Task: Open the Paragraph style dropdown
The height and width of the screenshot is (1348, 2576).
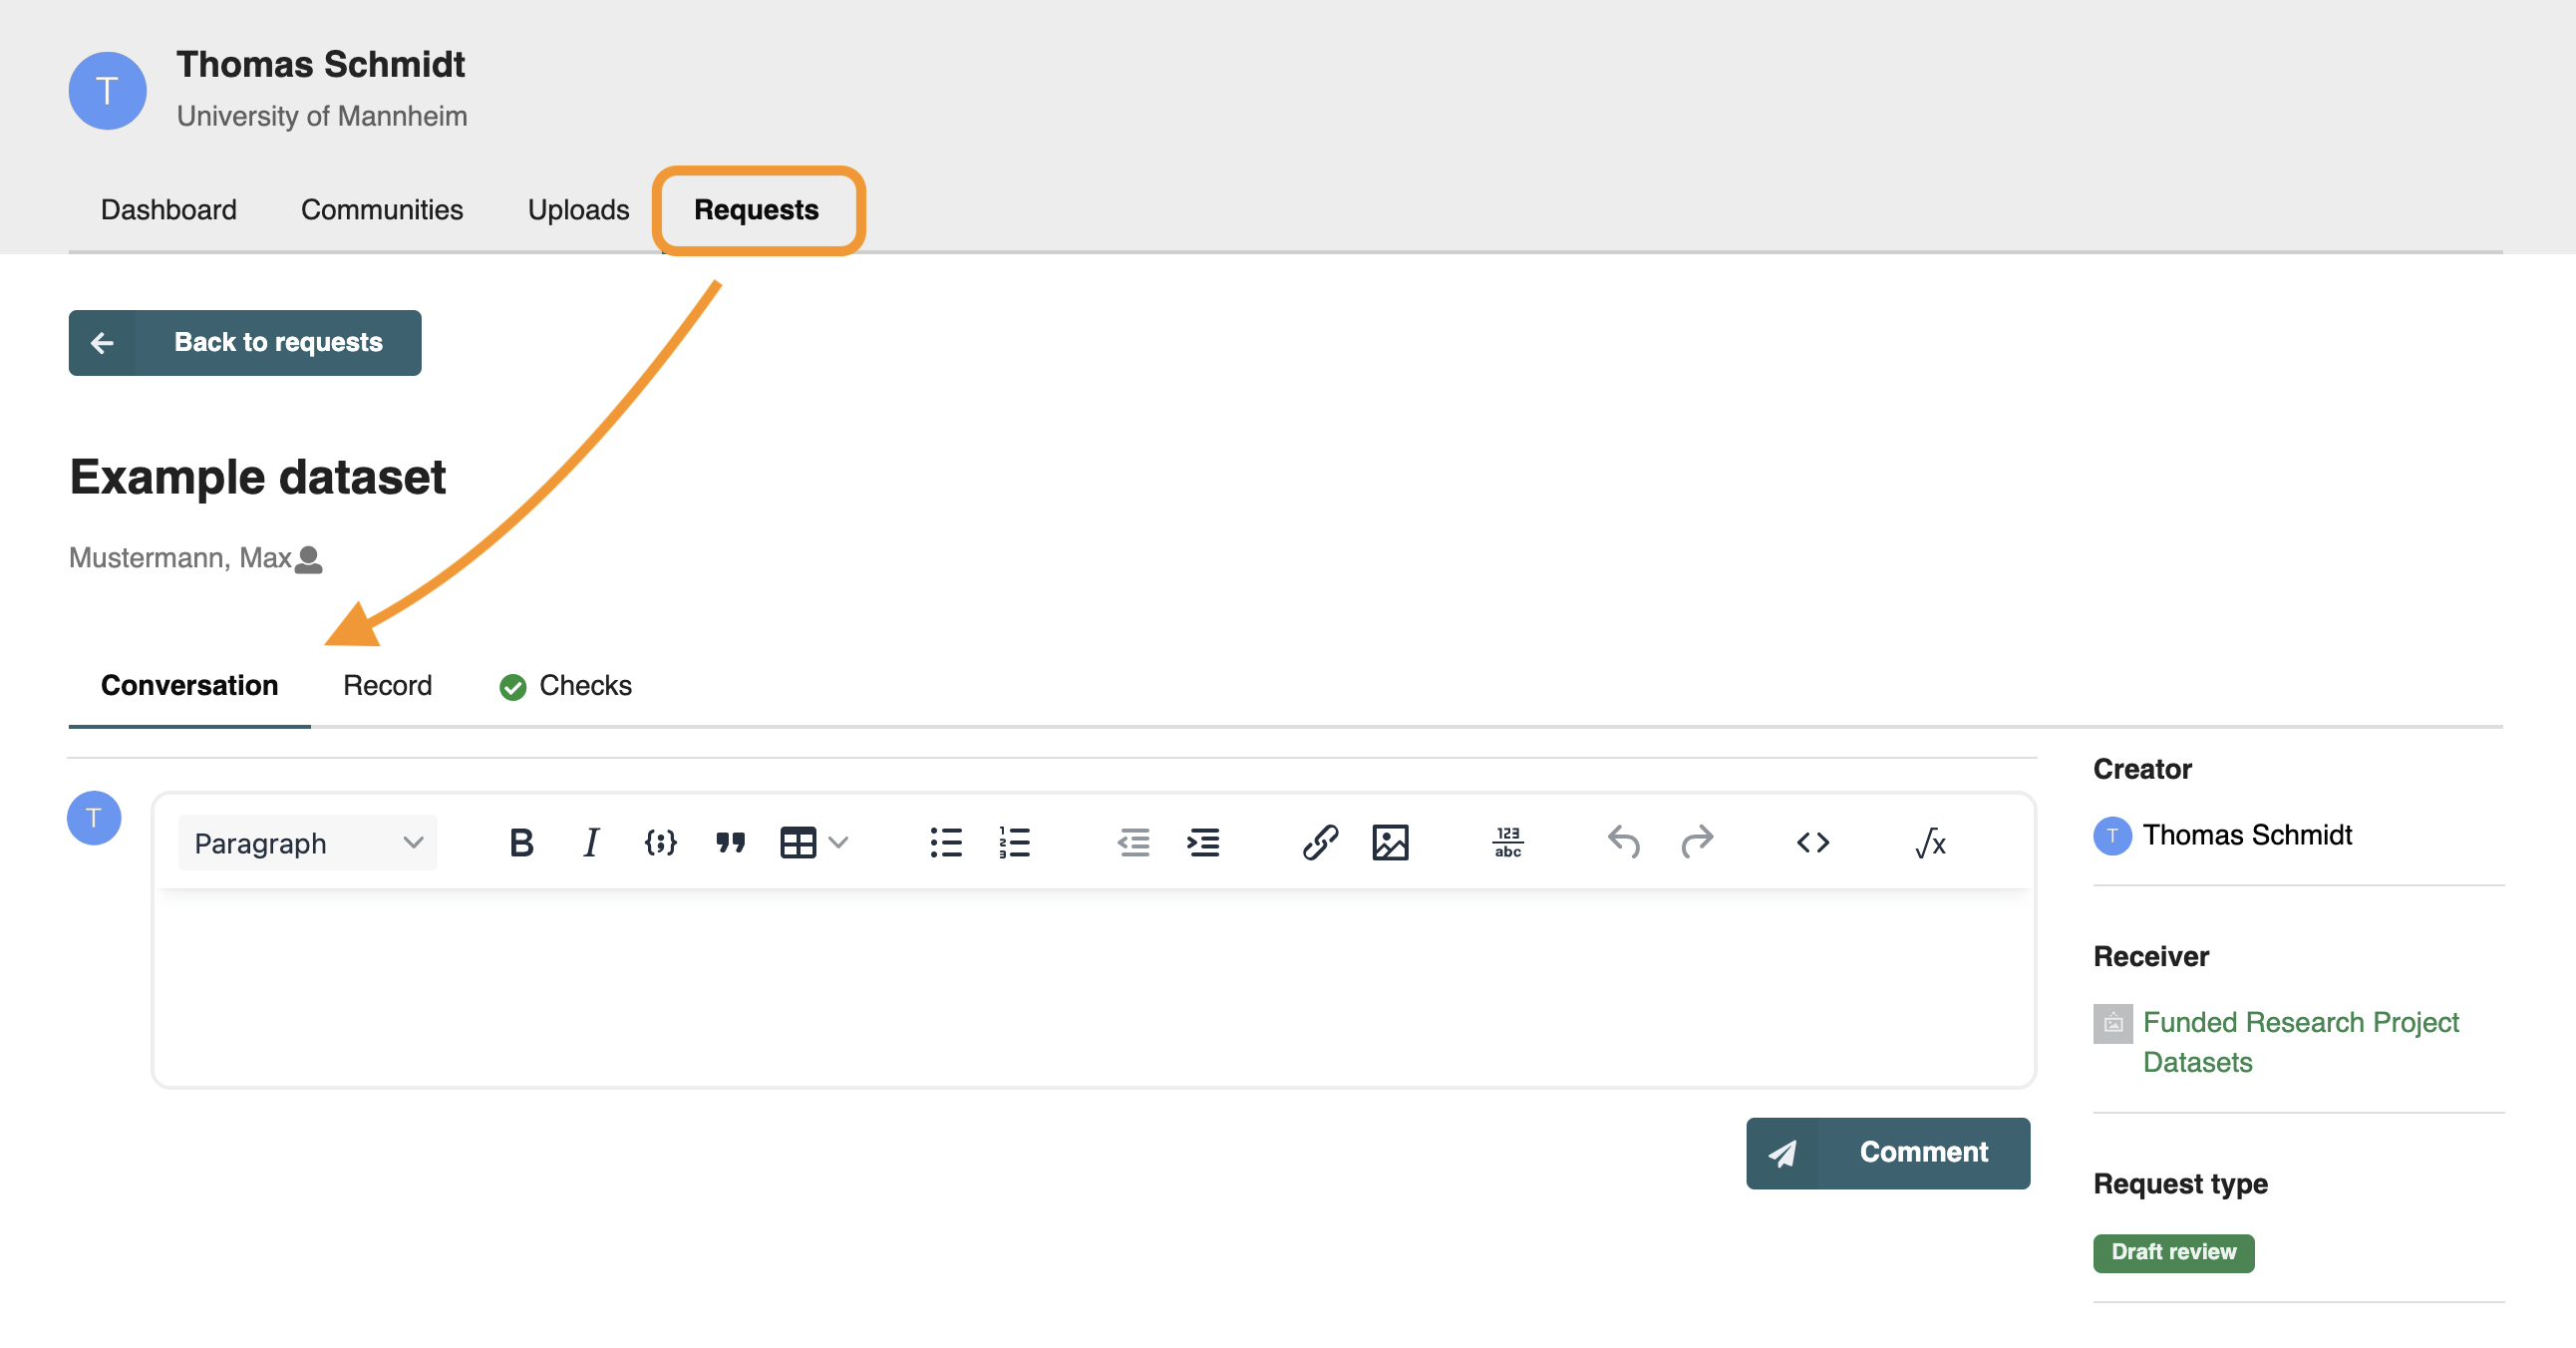Action: coord(307,843)
